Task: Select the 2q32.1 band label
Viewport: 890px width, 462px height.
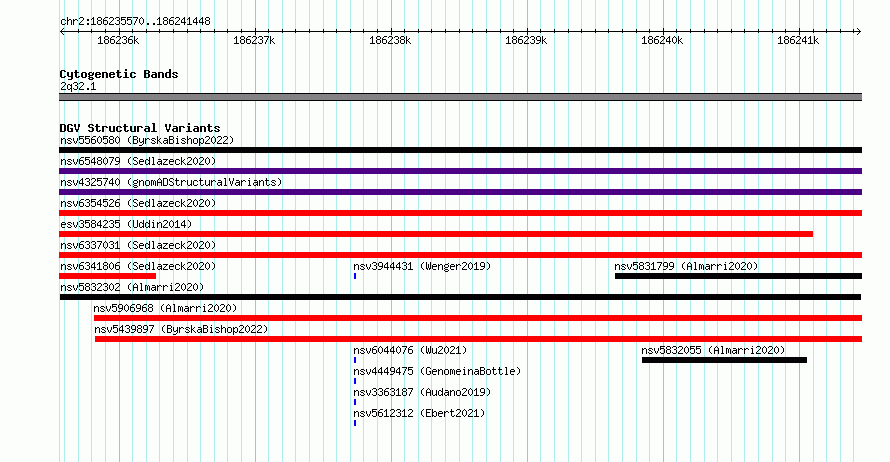Action: click(x=78, y=87)
